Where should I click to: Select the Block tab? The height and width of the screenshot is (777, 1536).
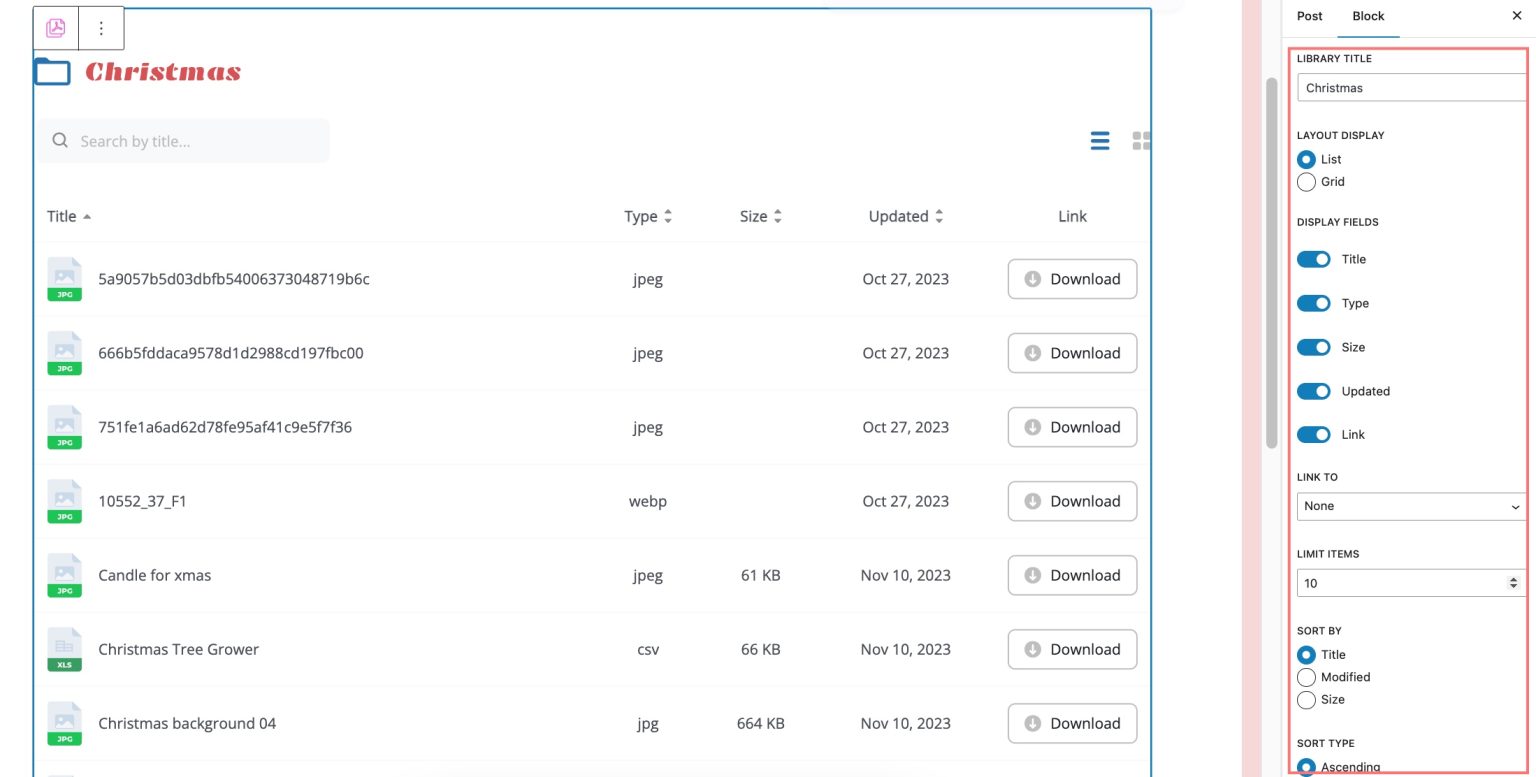coord(1368,16)
